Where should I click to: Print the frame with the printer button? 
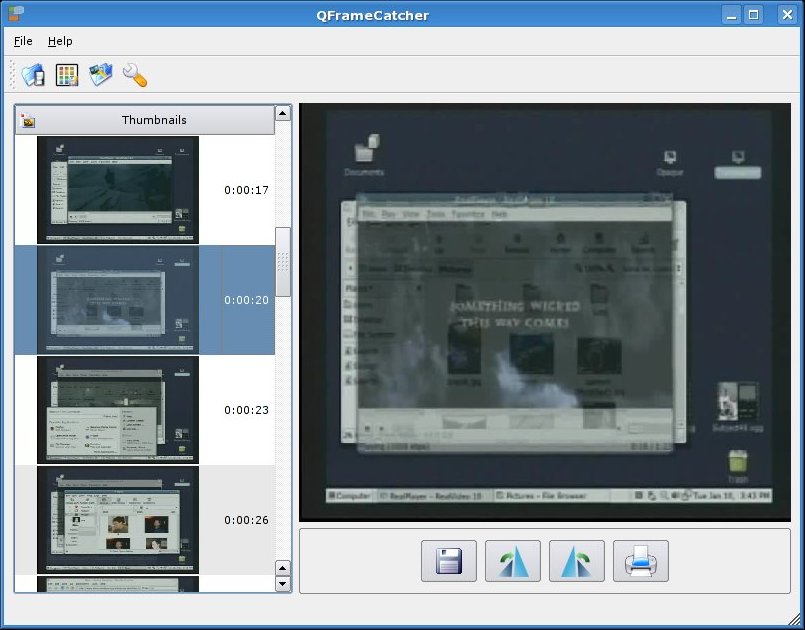641,561
